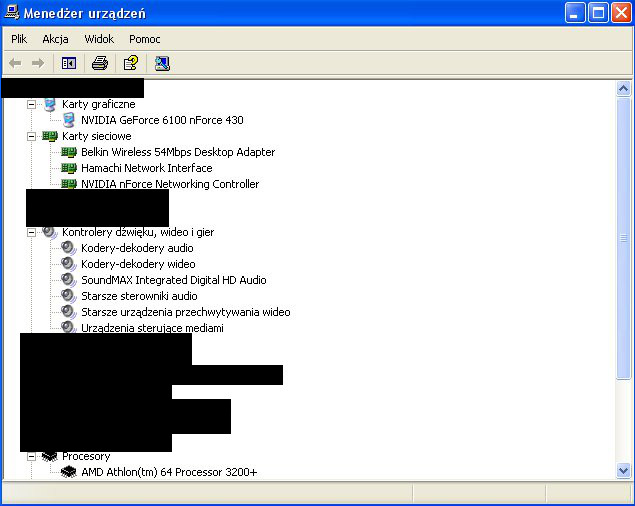Image resolution: width=635 pixels, height=506 pixels.
Task: Select Urządzenia sterujące mediami text
Action: (x=152, y=328)
